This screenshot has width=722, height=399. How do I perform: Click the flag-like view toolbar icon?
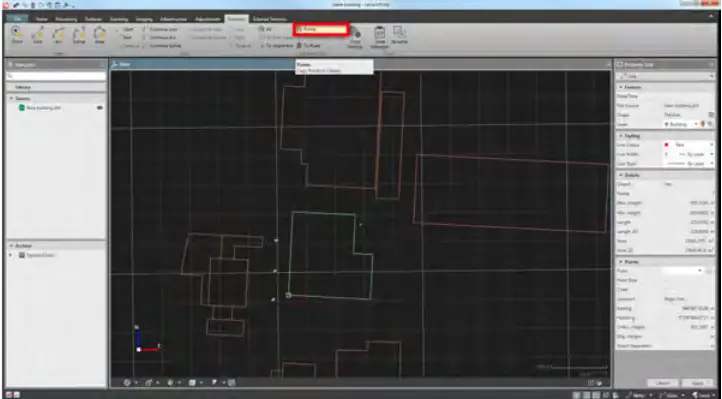pos(214,382)
